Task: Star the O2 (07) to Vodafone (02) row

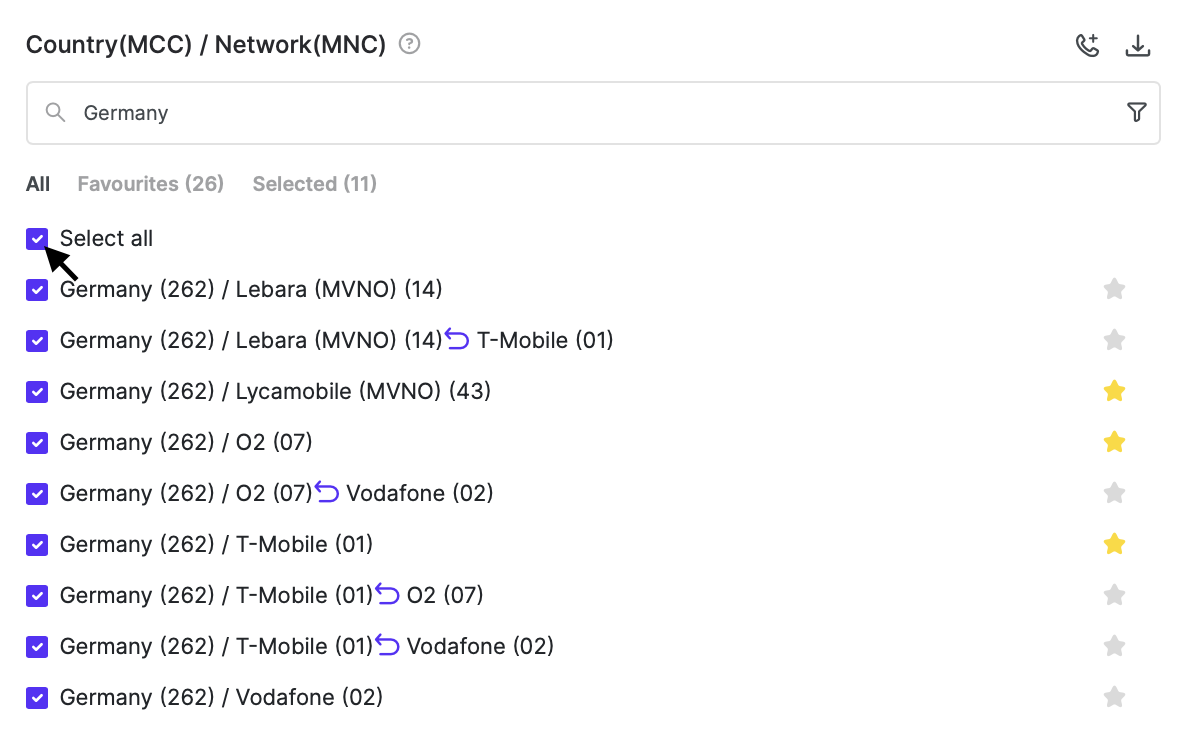Action: point(1114,493)
